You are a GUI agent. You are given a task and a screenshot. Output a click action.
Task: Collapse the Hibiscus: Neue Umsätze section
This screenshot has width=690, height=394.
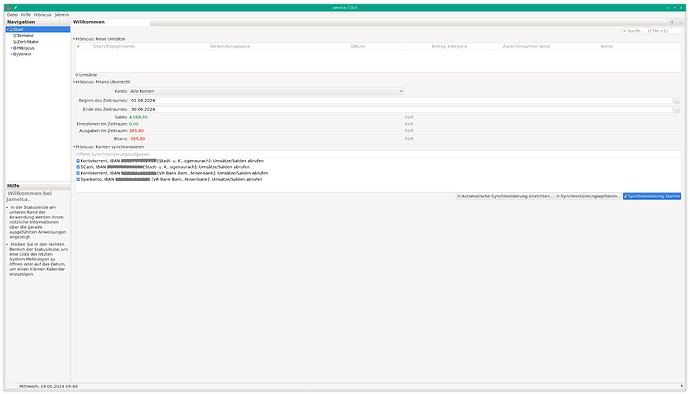point(74,39)
